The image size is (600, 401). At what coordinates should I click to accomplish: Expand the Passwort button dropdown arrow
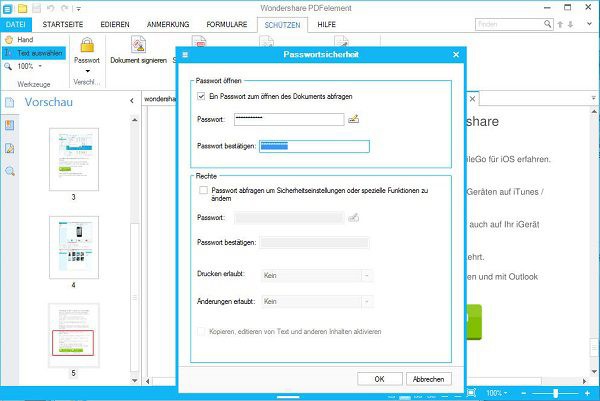87,71
